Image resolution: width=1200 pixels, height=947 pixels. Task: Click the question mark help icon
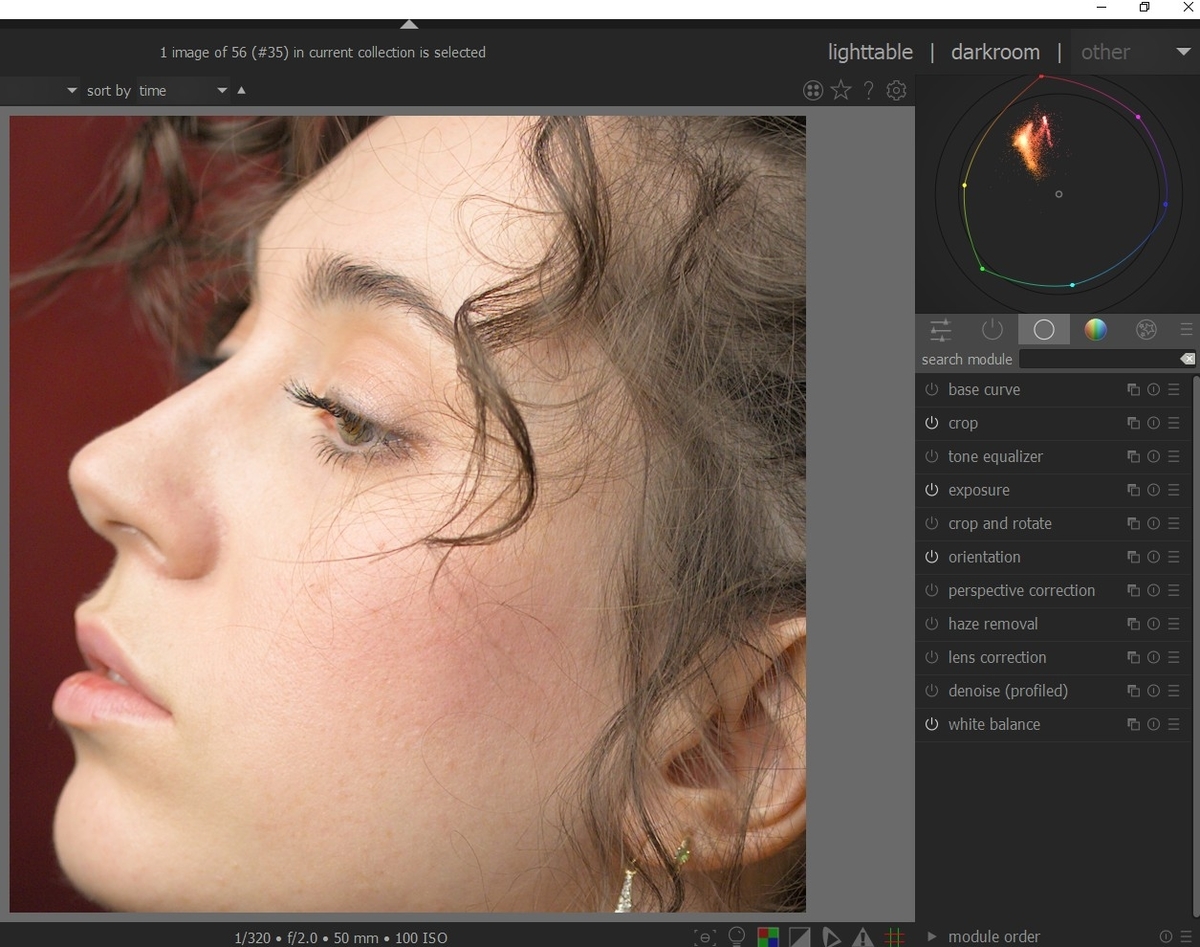pos(868,91)
